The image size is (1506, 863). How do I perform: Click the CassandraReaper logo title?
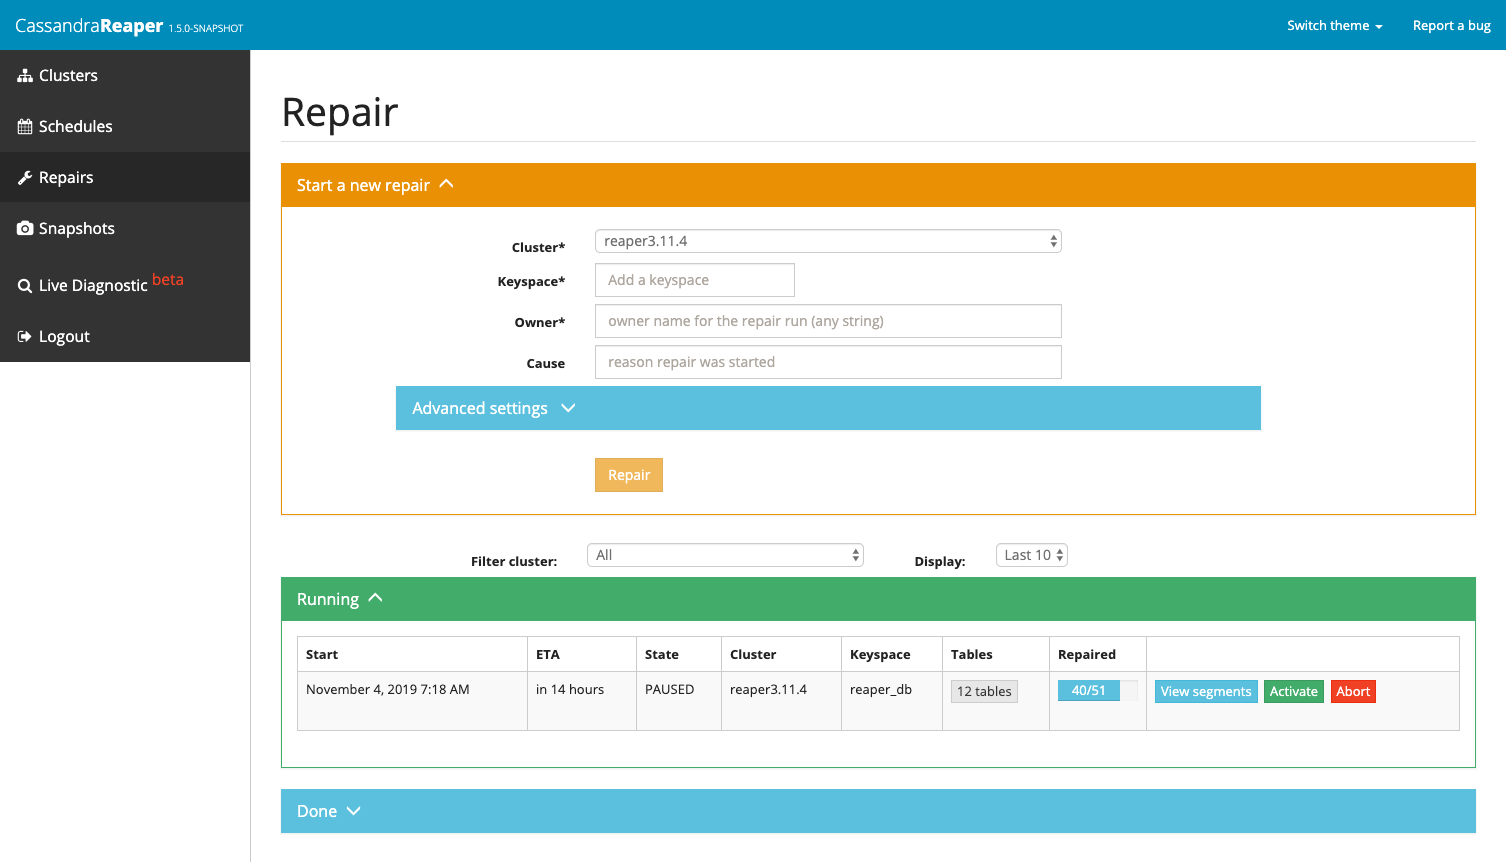[x=89, y=26]
